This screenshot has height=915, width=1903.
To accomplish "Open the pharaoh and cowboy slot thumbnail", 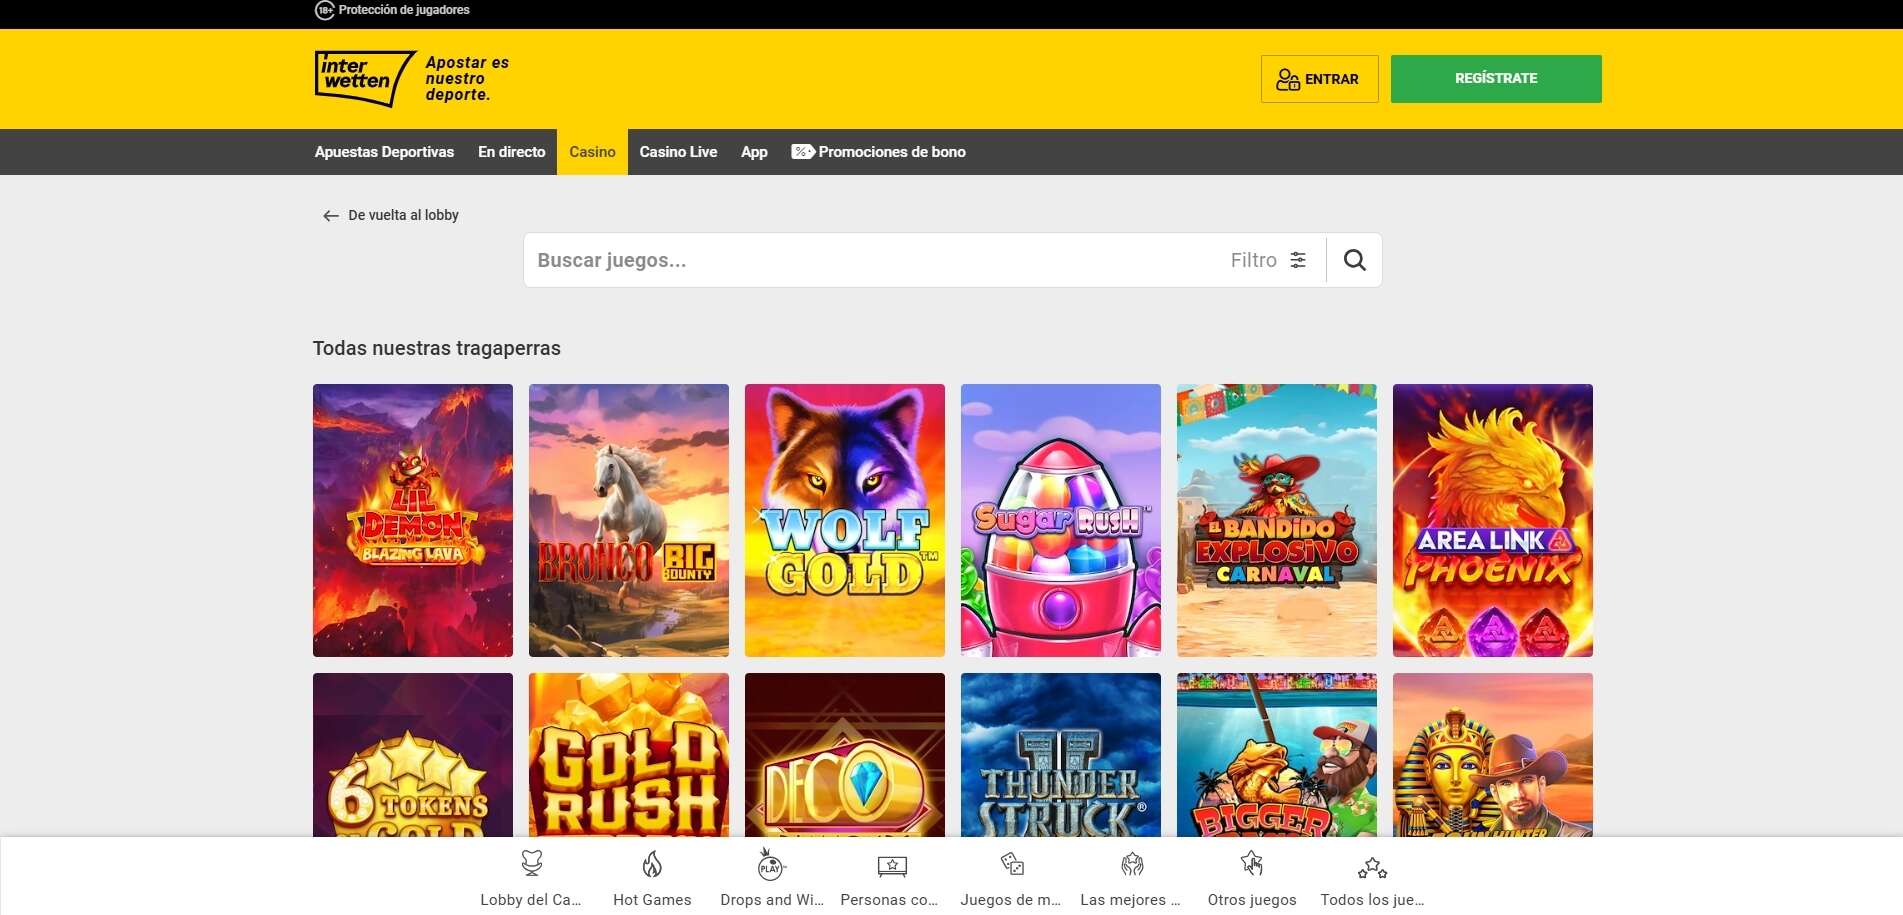I will click(1493, 755).
